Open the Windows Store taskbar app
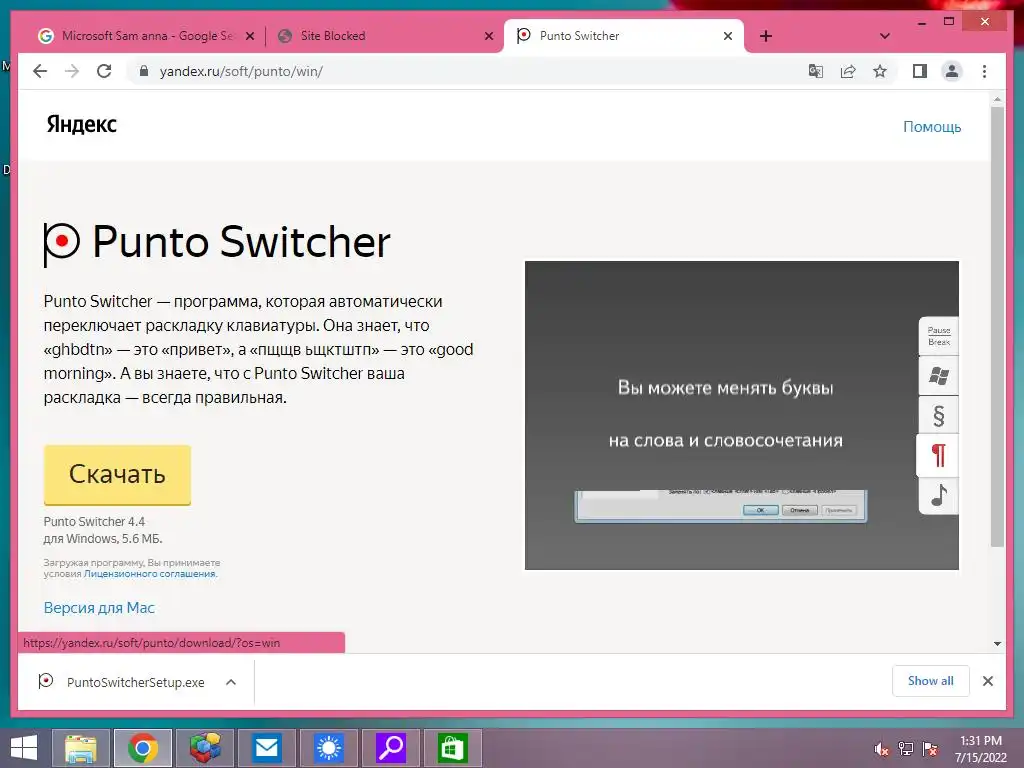The image size is (1024, 768). [453, 748]
